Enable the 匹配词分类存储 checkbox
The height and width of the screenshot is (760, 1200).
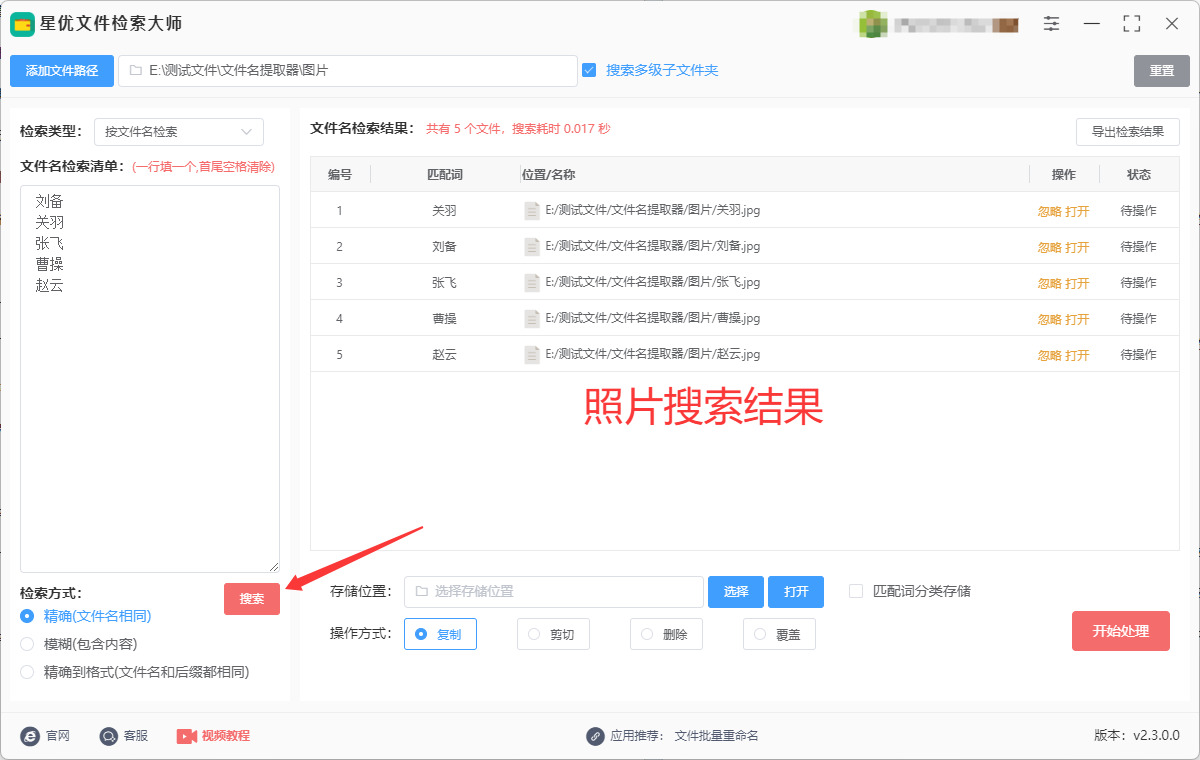(856, 591)
